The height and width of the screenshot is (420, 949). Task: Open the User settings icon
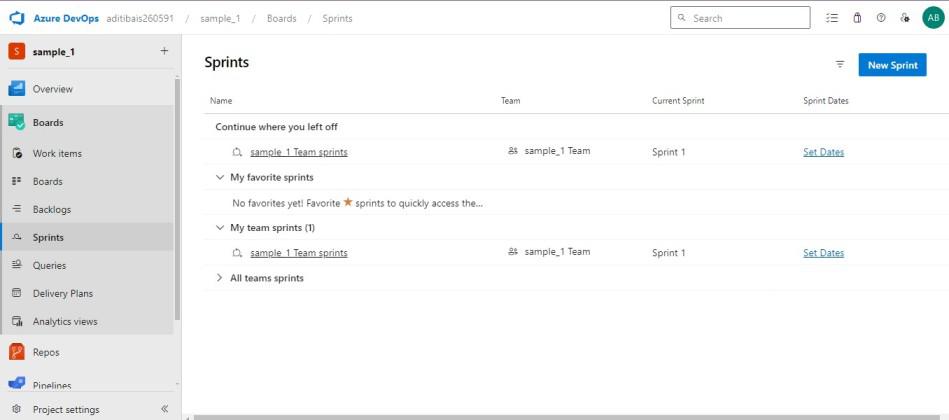(905, 18)
